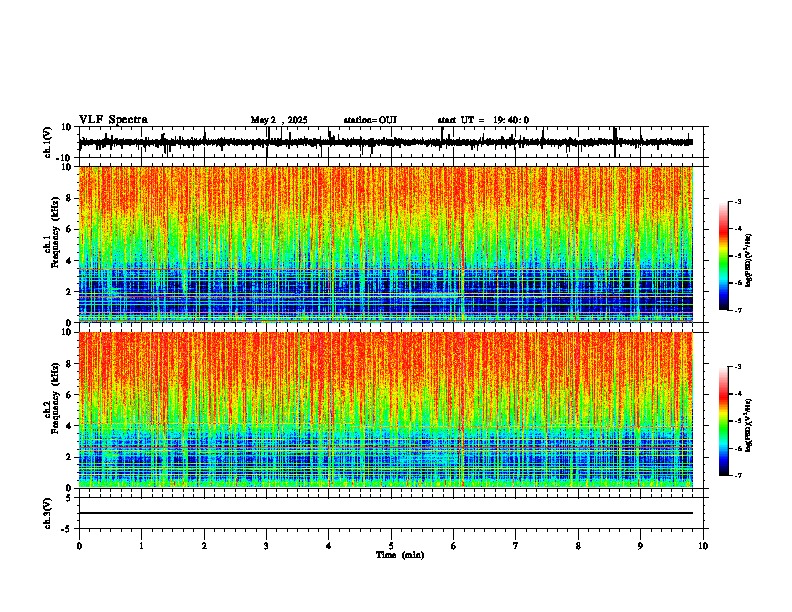Screen dimensions: 792x612
Task: Click time axis tick label "2"
Action: 204,546
